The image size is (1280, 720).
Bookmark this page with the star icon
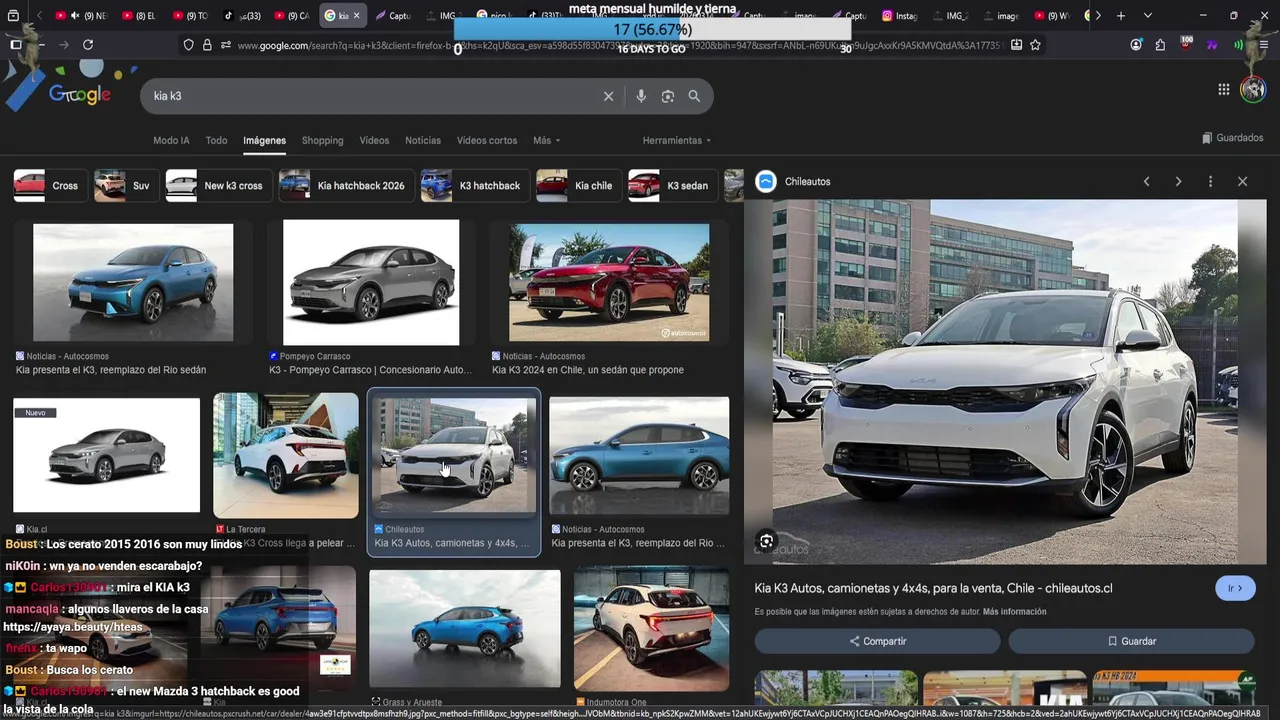[1035, 45]
